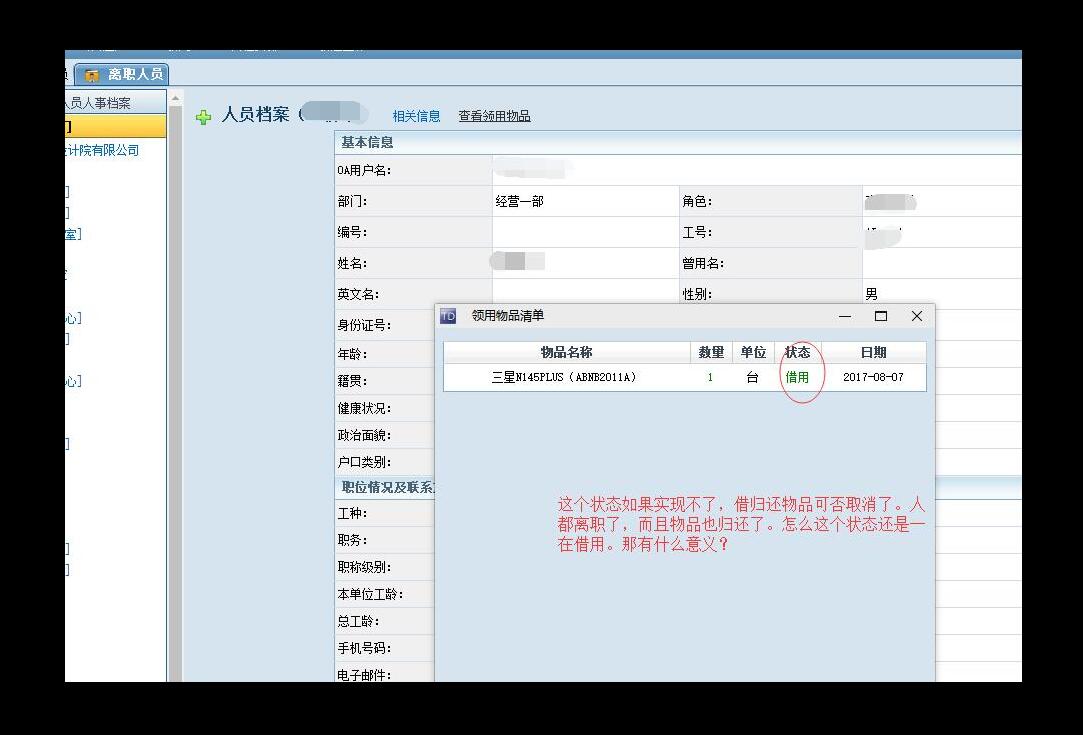
Task: Click the green plus icon beside 人员档案
Action: [204, 117]
